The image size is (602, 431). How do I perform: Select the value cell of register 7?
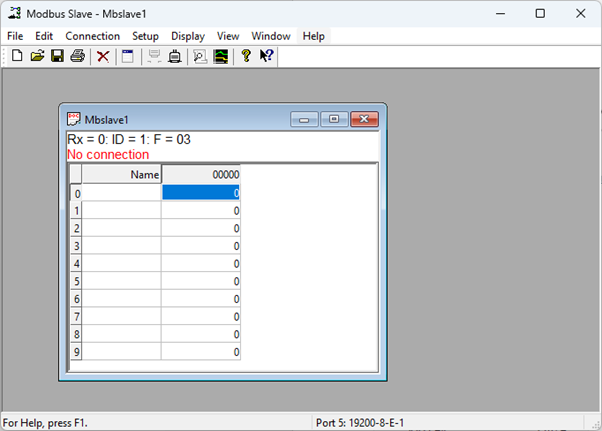pos(201,317)
